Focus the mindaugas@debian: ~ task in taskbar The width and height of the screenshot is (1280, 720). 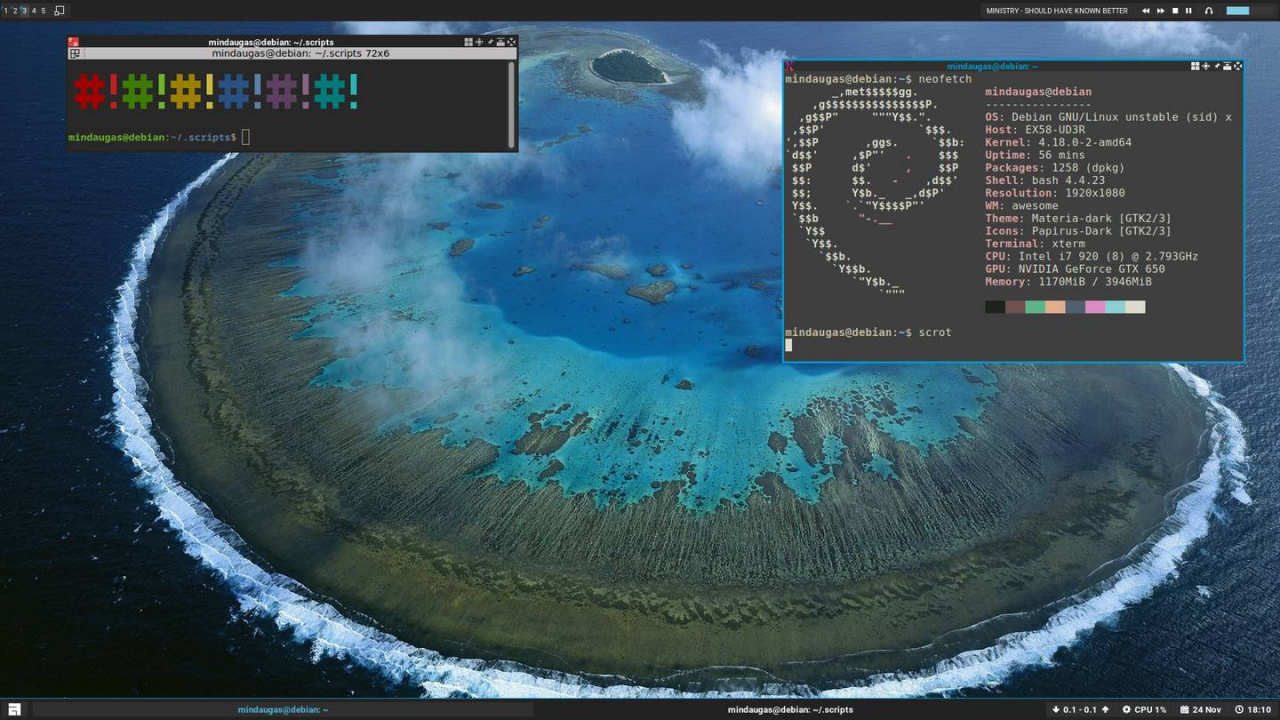pos(283,709)
